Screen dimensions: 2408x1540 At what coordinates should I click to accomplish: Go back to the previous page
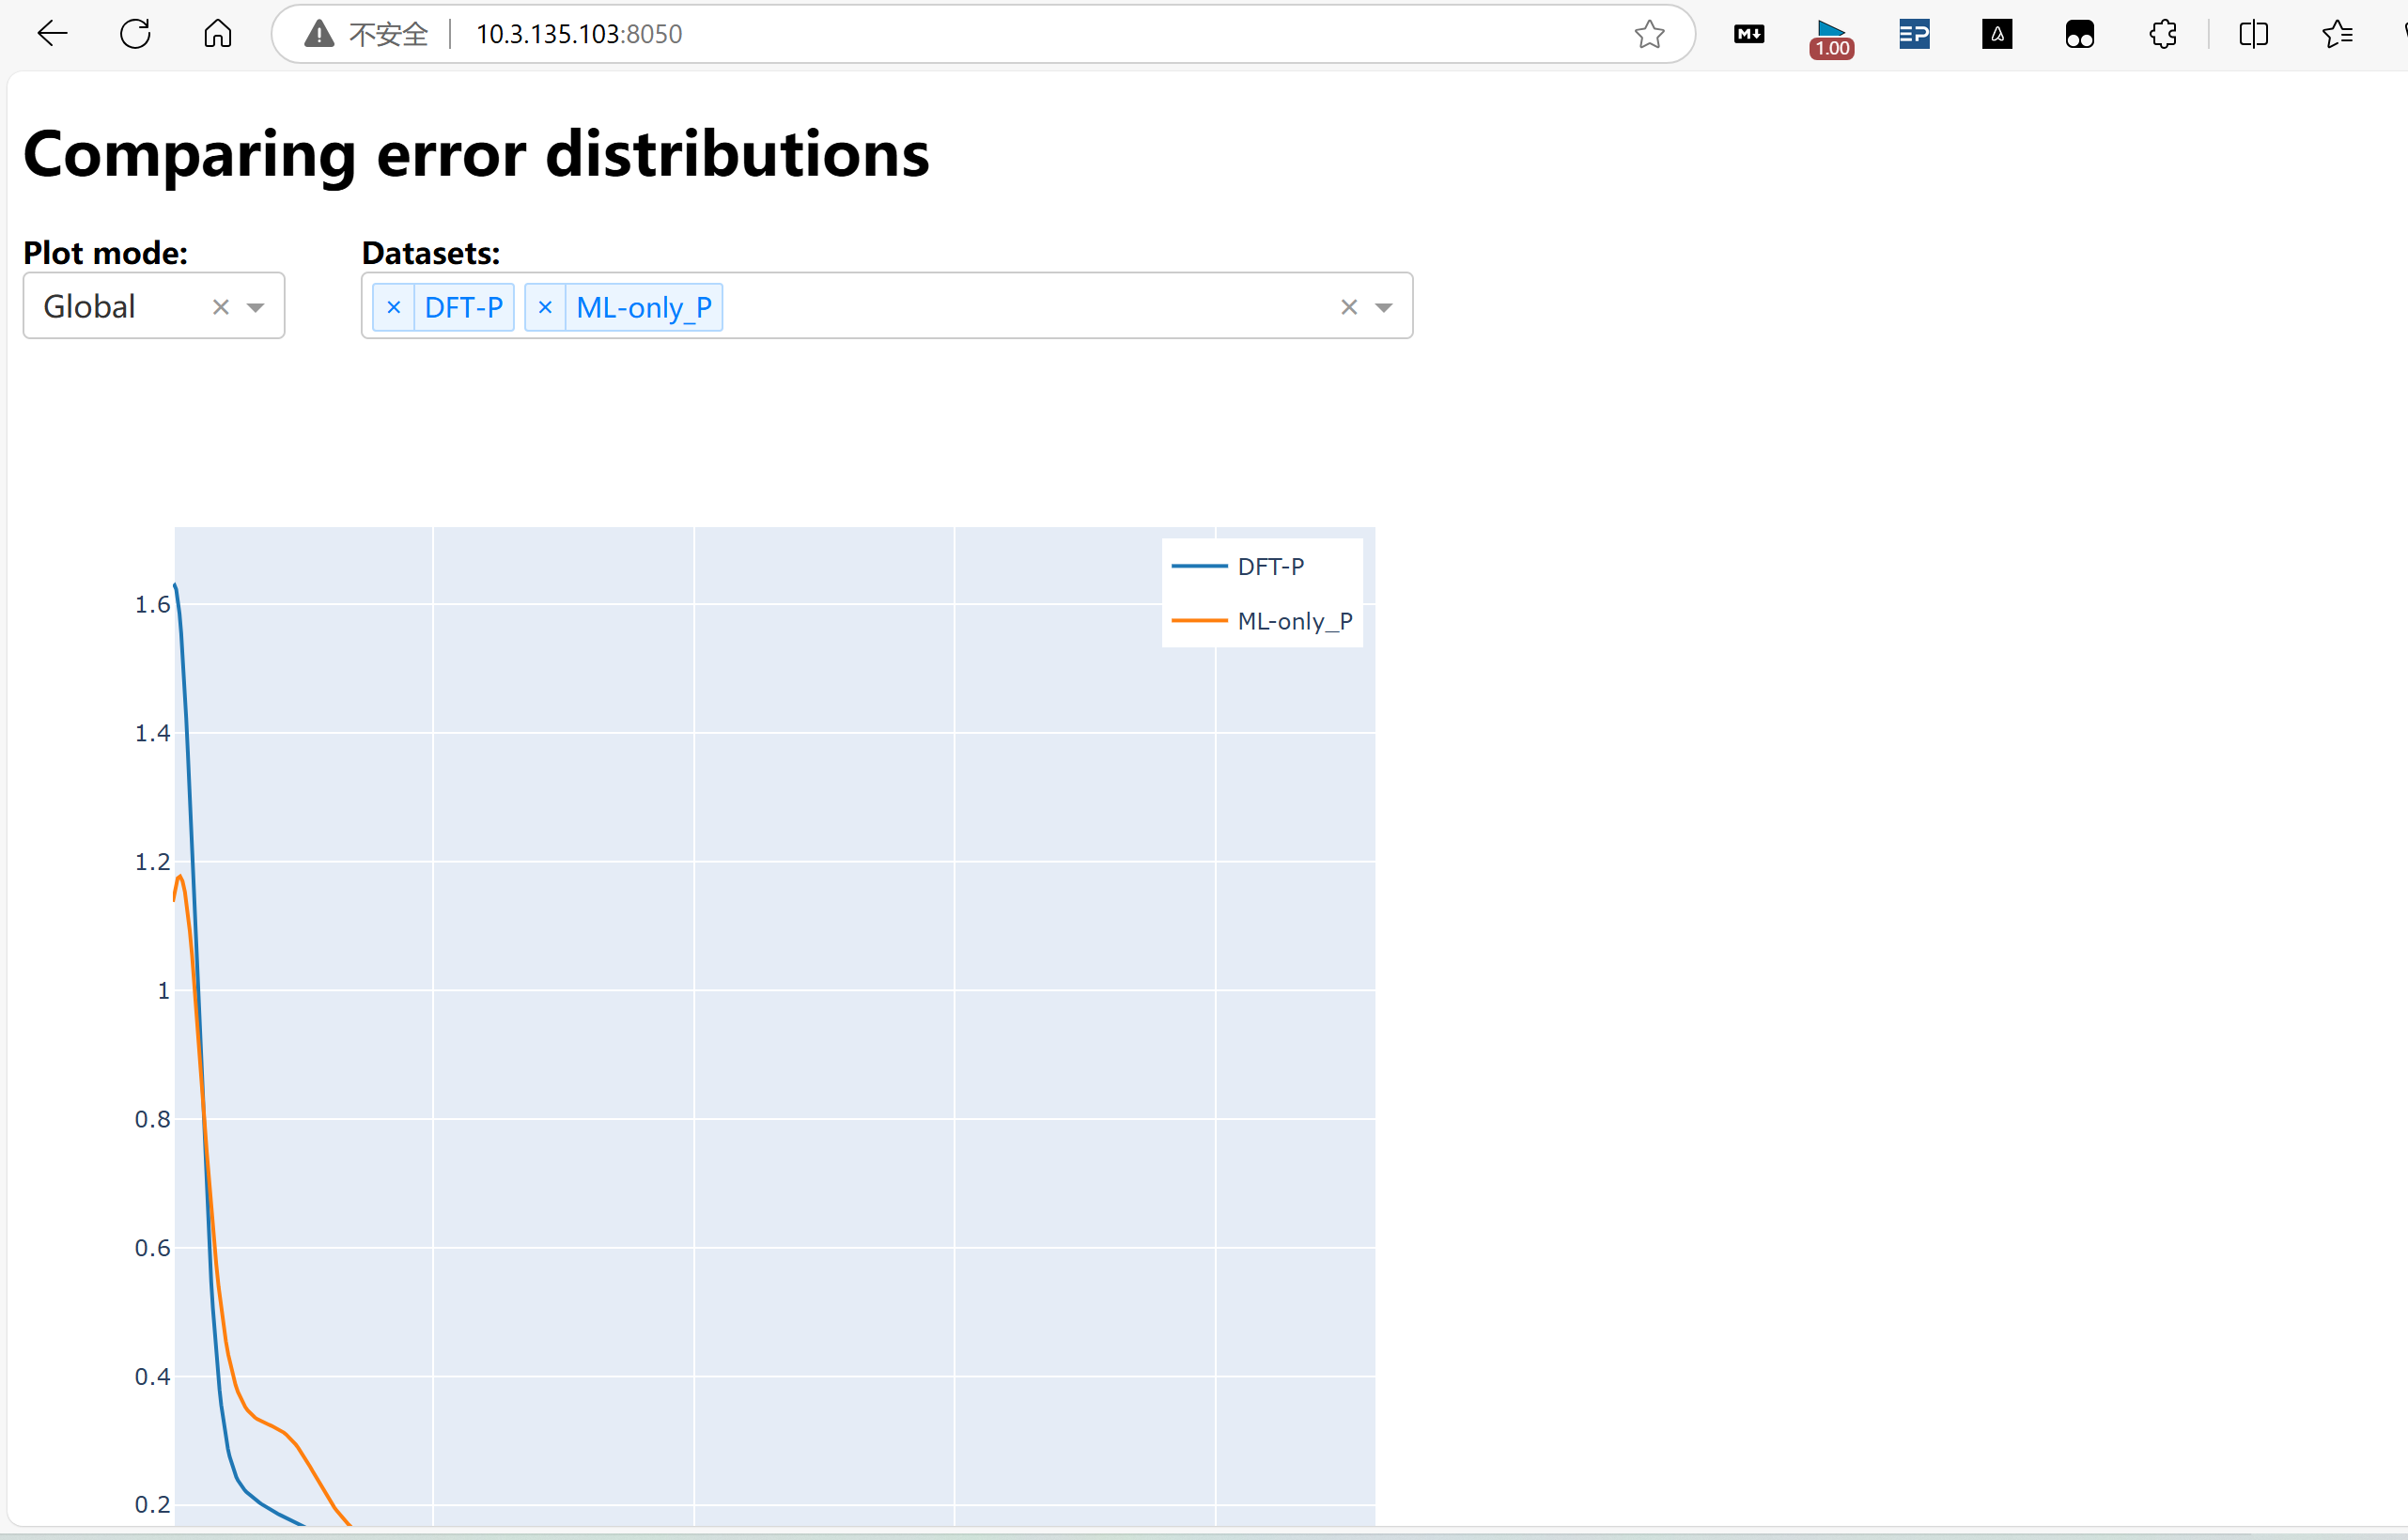point(52,34)
